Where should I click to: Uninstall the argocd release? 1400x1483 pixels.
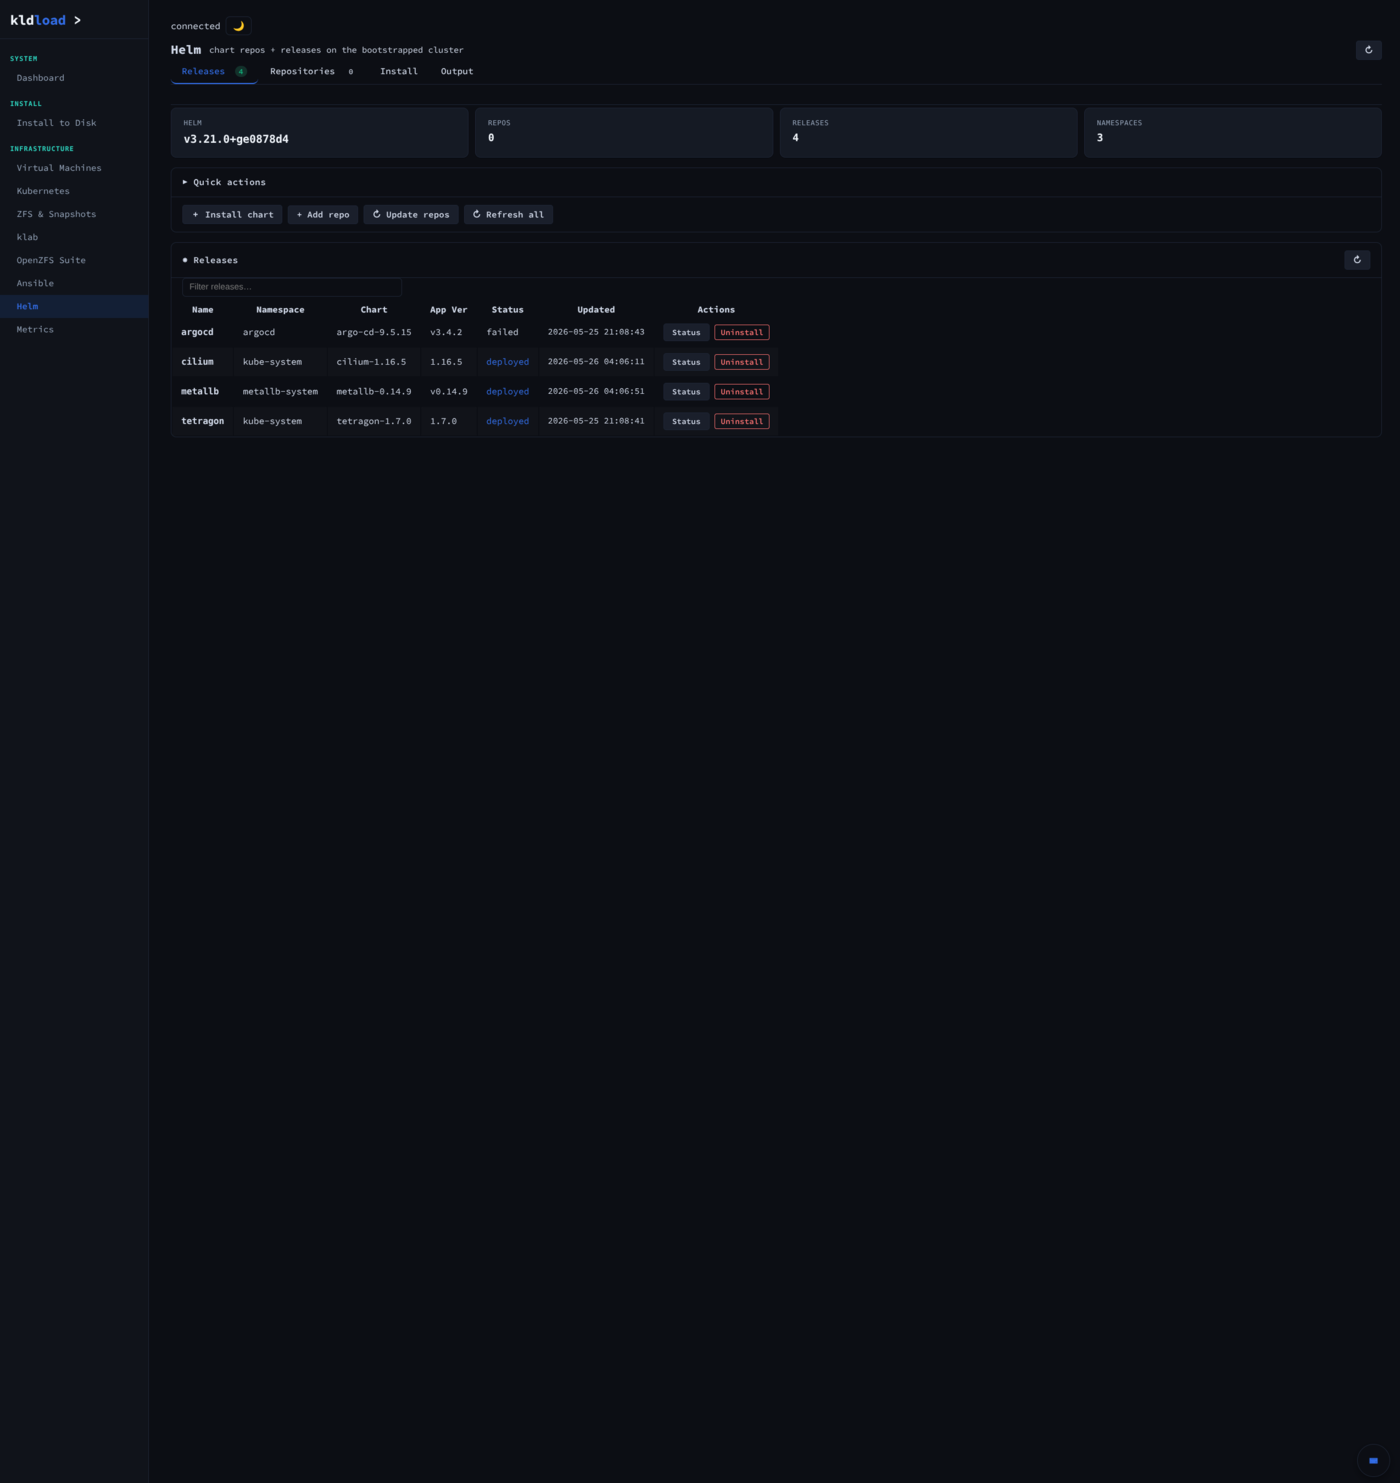pyautogui.click(x=742, y=333)
